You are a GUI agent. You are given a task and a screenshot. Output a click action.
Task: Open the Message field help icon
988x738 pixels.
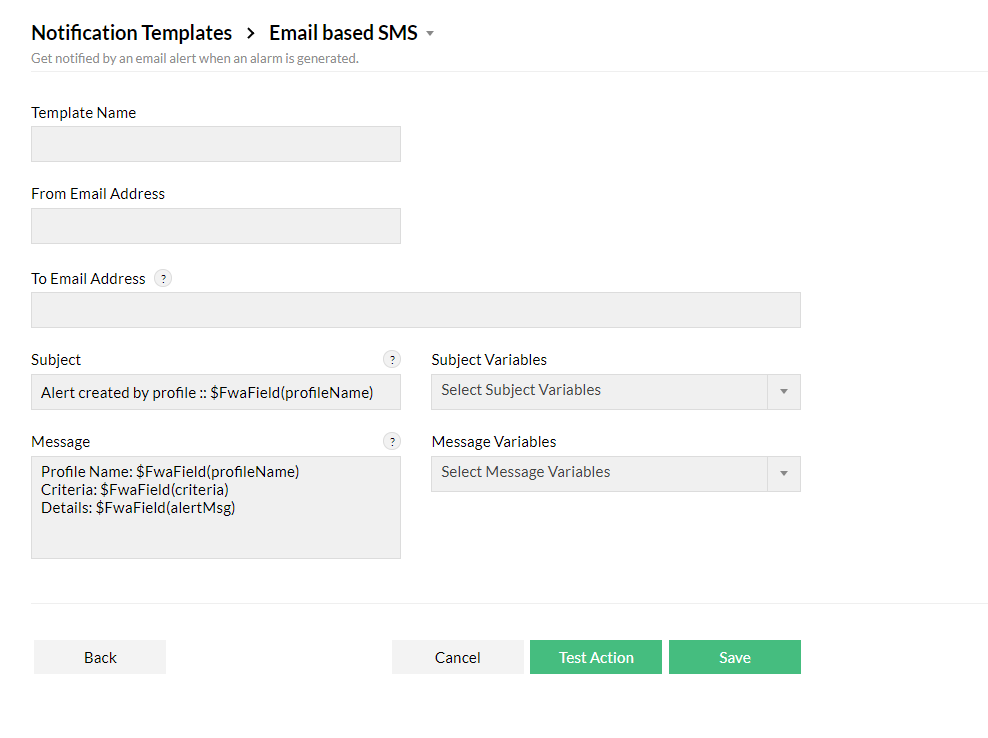[392, 441]
